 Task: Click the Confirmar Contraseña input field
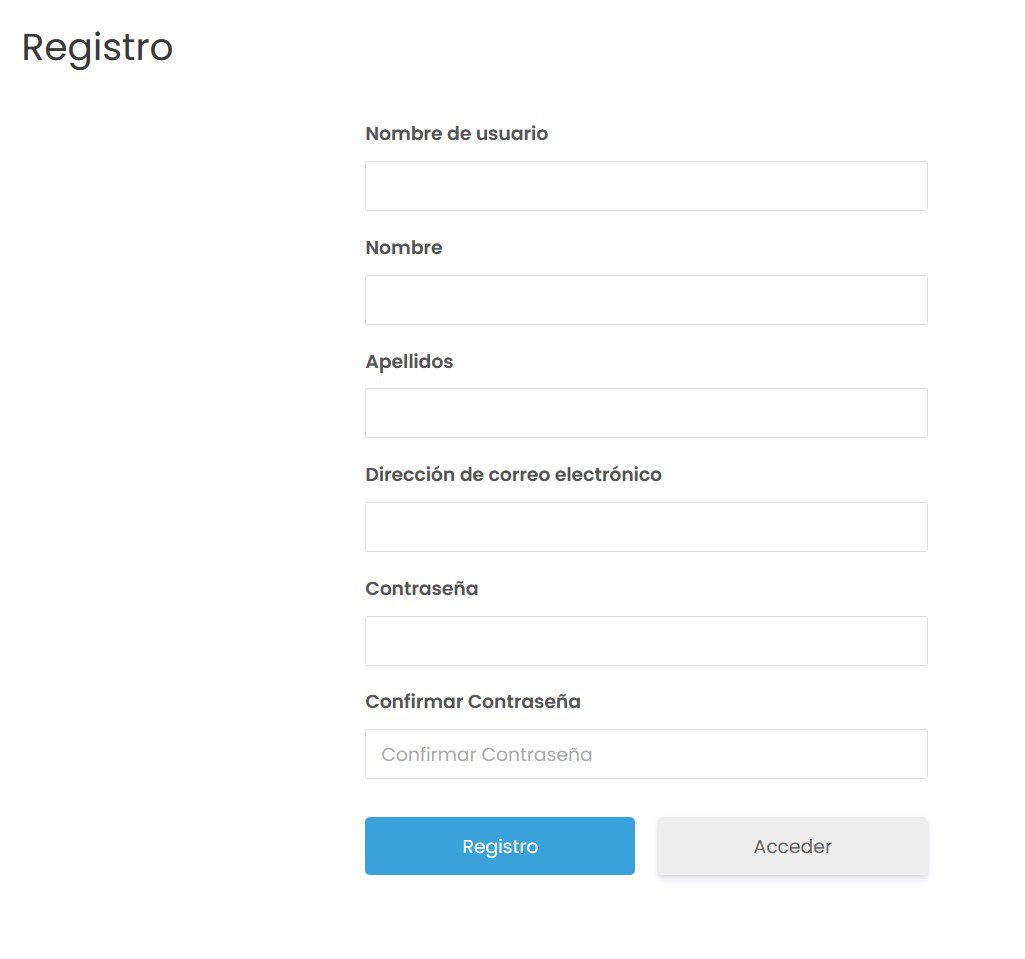click(x=646, y=754)
